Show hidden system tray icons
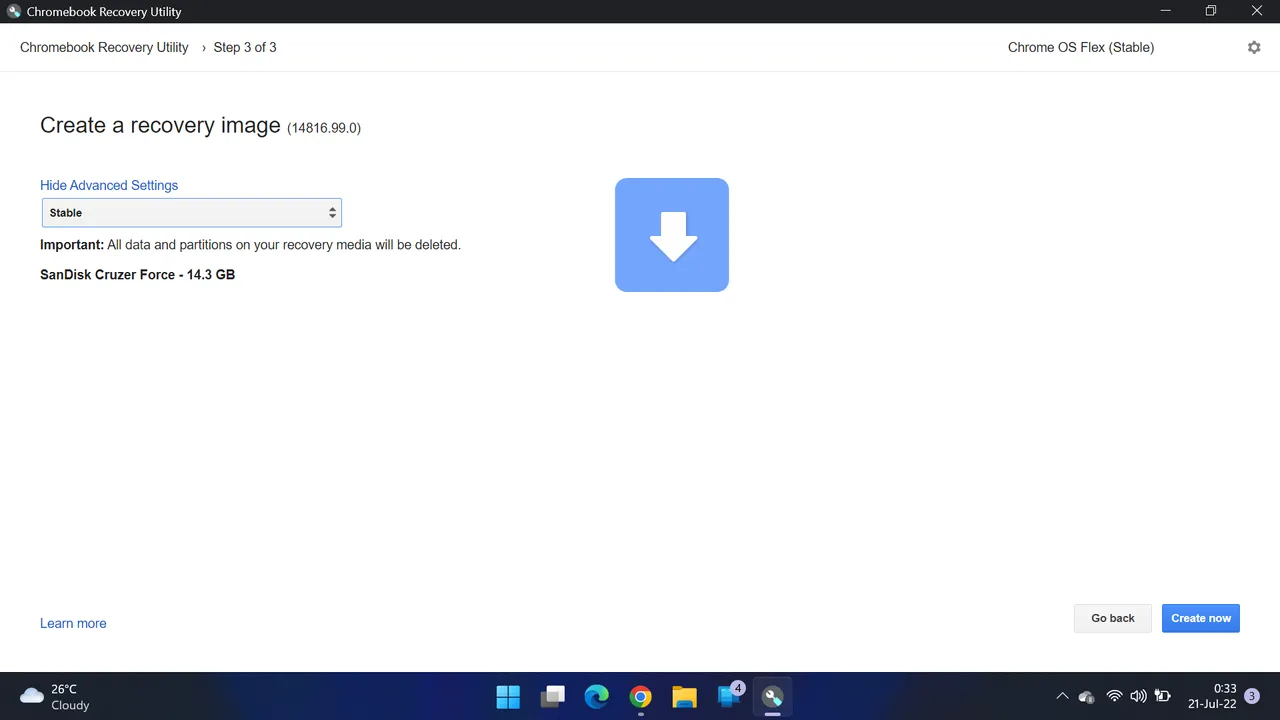 [1062, 697]
